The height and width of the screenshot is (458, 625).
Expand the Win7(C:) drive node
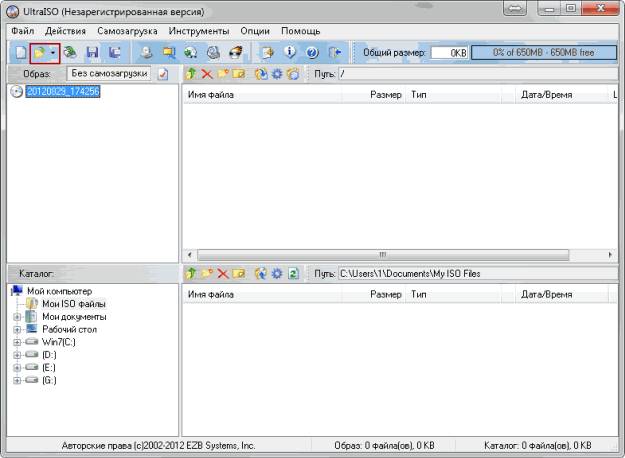(17, 342)
